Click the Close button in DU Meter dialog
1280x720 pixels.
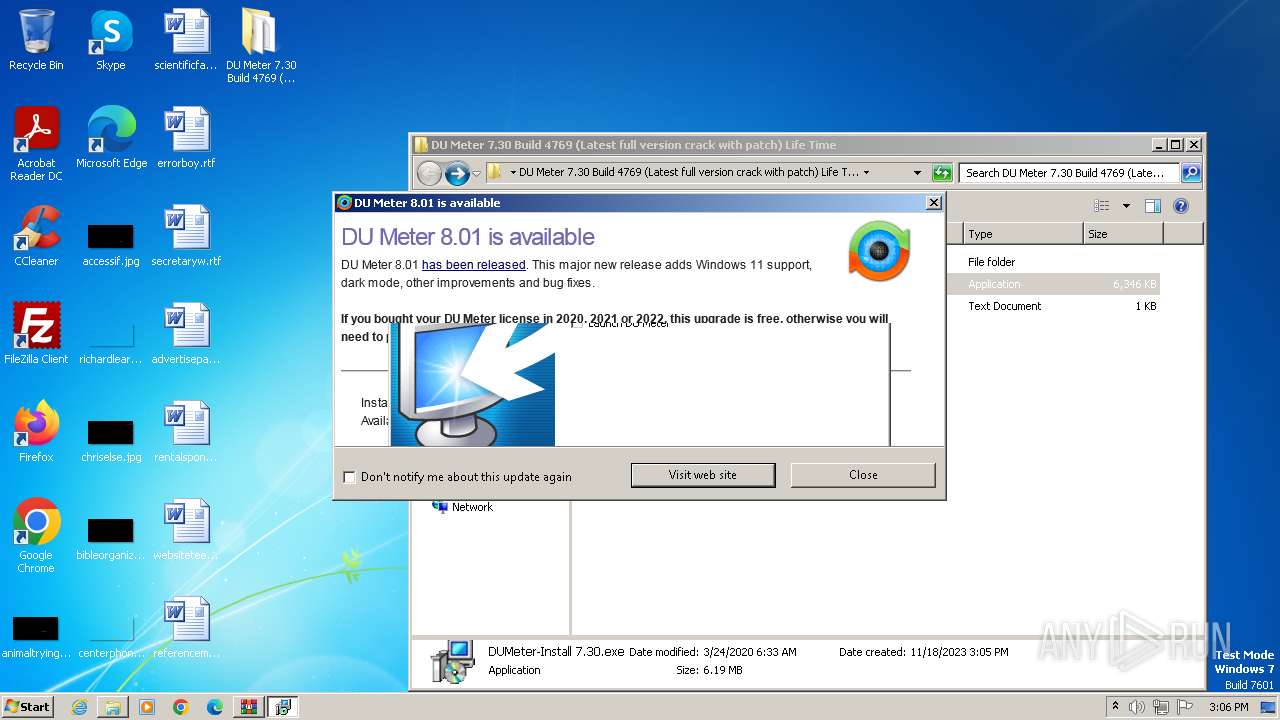coord(863,475)
